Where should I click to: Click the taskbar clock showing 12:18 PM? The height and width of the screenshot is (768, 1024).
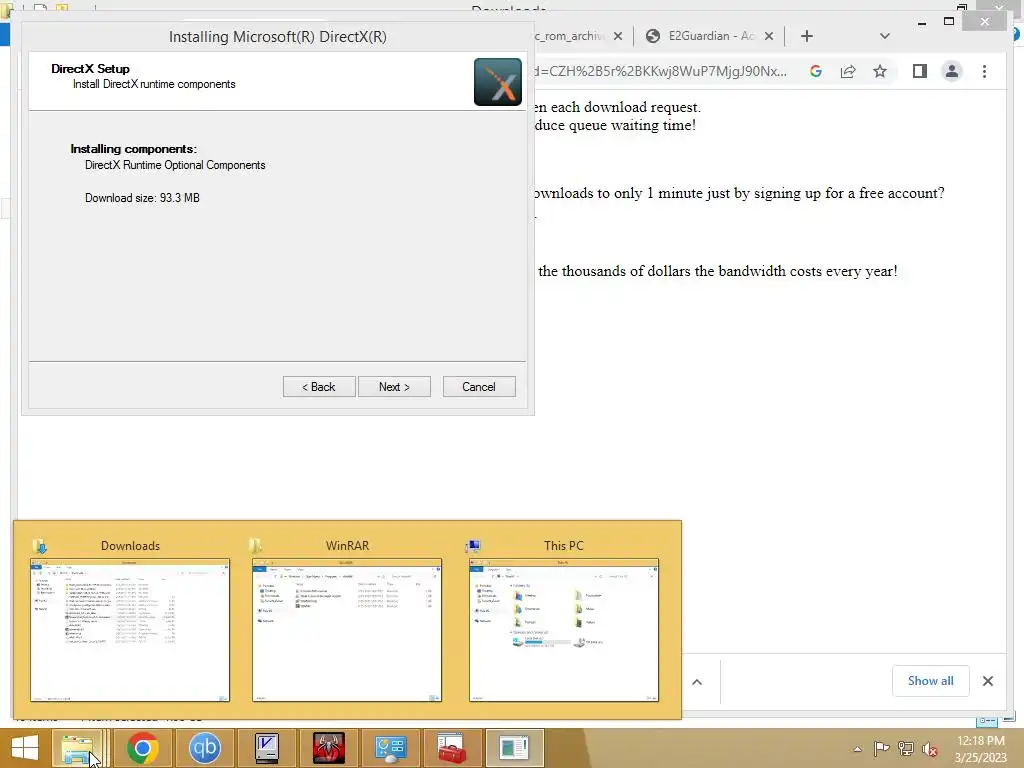click(x=980, y=749)
